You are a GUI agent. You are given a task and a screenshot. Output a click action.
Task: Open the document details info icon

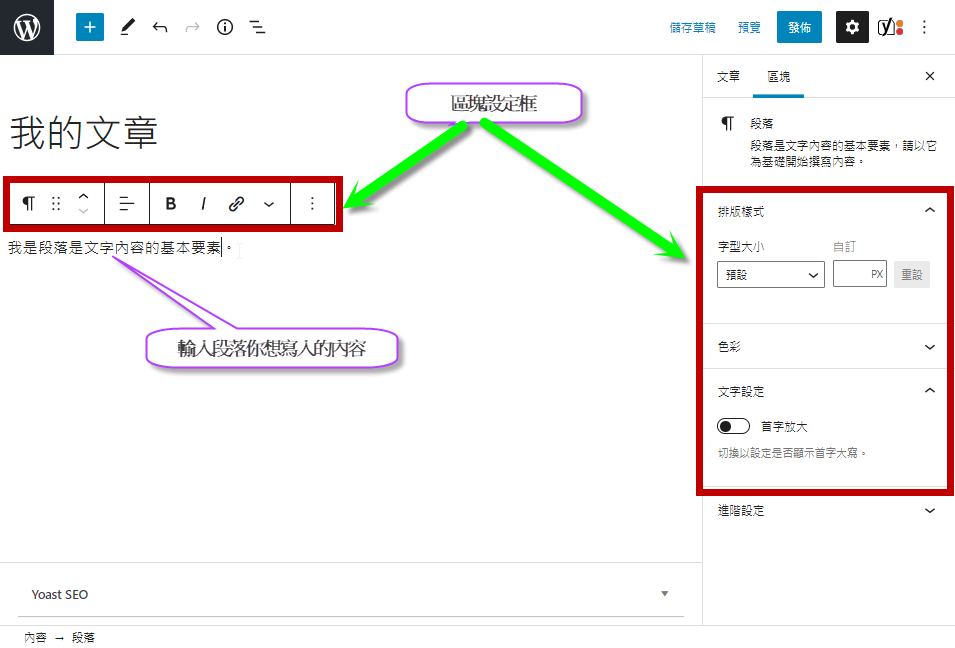pos(225,27)
